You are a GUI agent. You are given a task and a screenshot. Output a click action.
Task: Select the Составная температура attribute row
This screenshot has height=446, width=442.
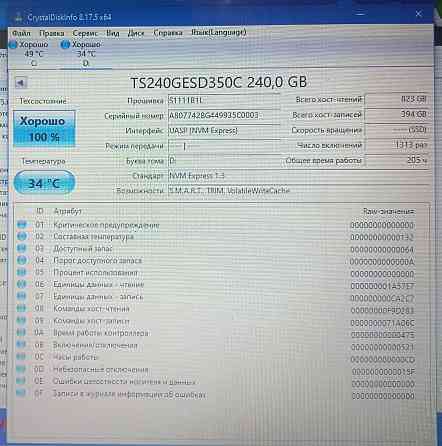point(215,237)
